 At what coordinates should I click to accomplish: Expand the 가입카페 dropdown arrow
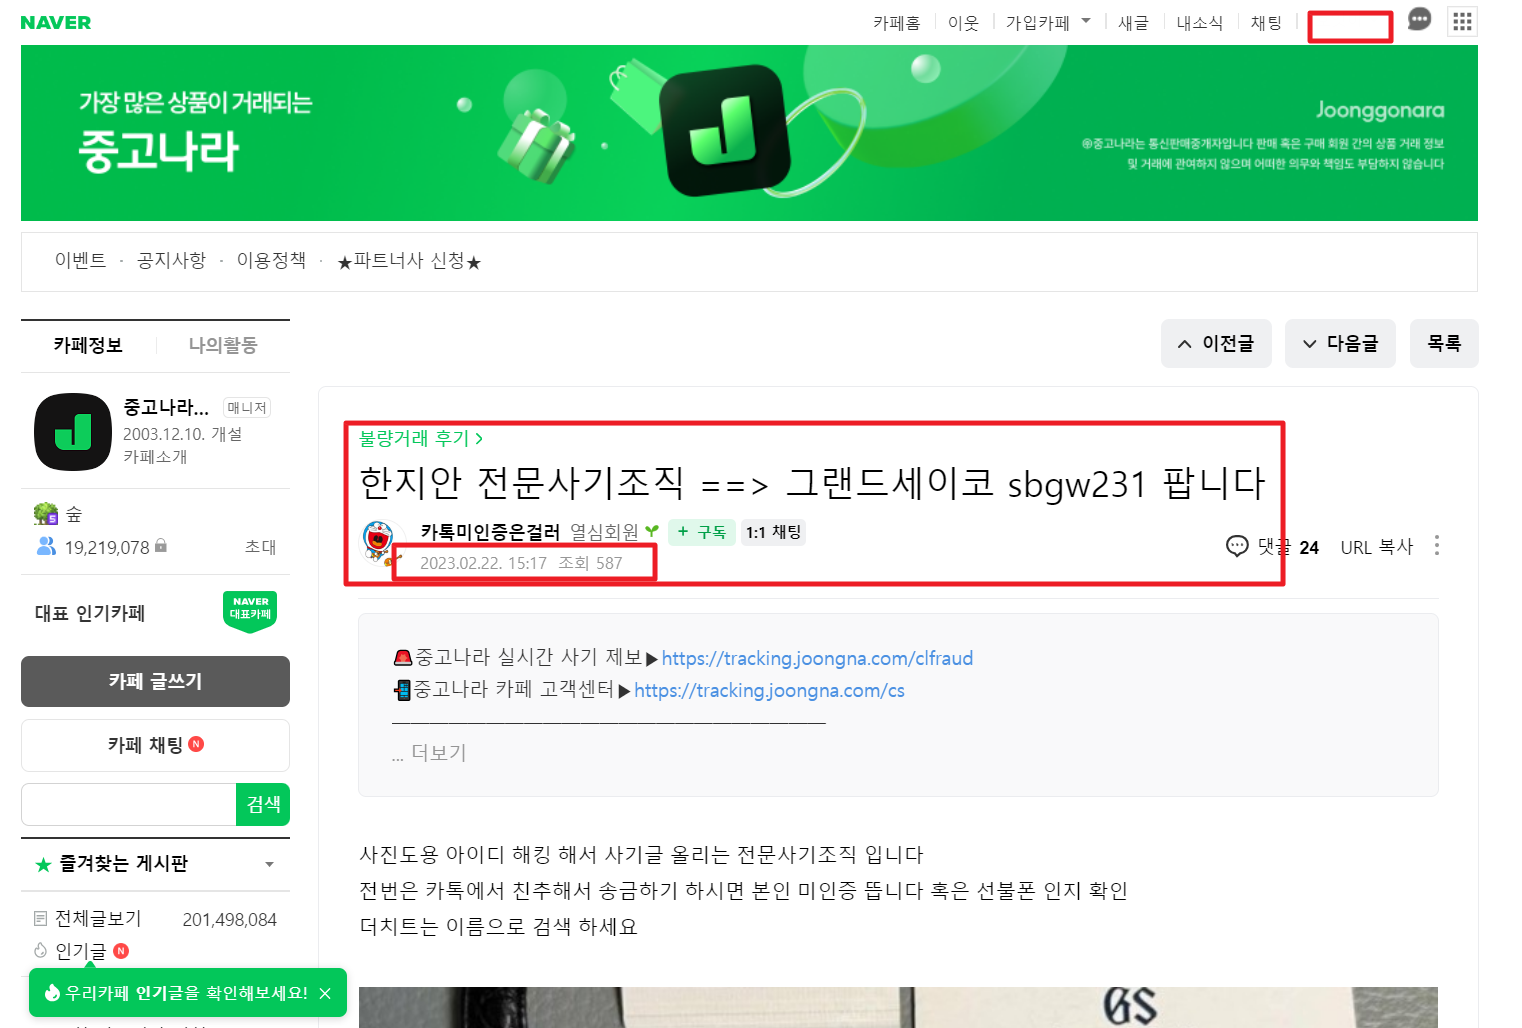click(x=1086, y=20)
